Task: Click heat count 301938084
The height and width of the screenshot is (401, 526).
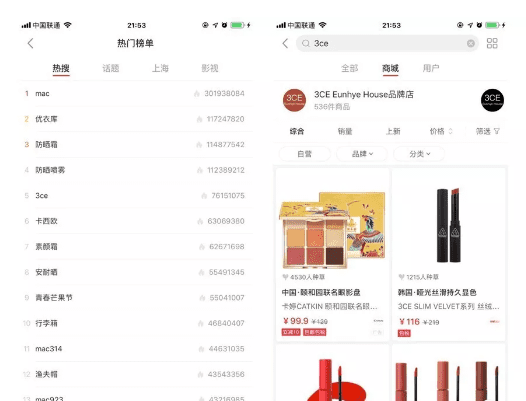Action: point(224,94)
